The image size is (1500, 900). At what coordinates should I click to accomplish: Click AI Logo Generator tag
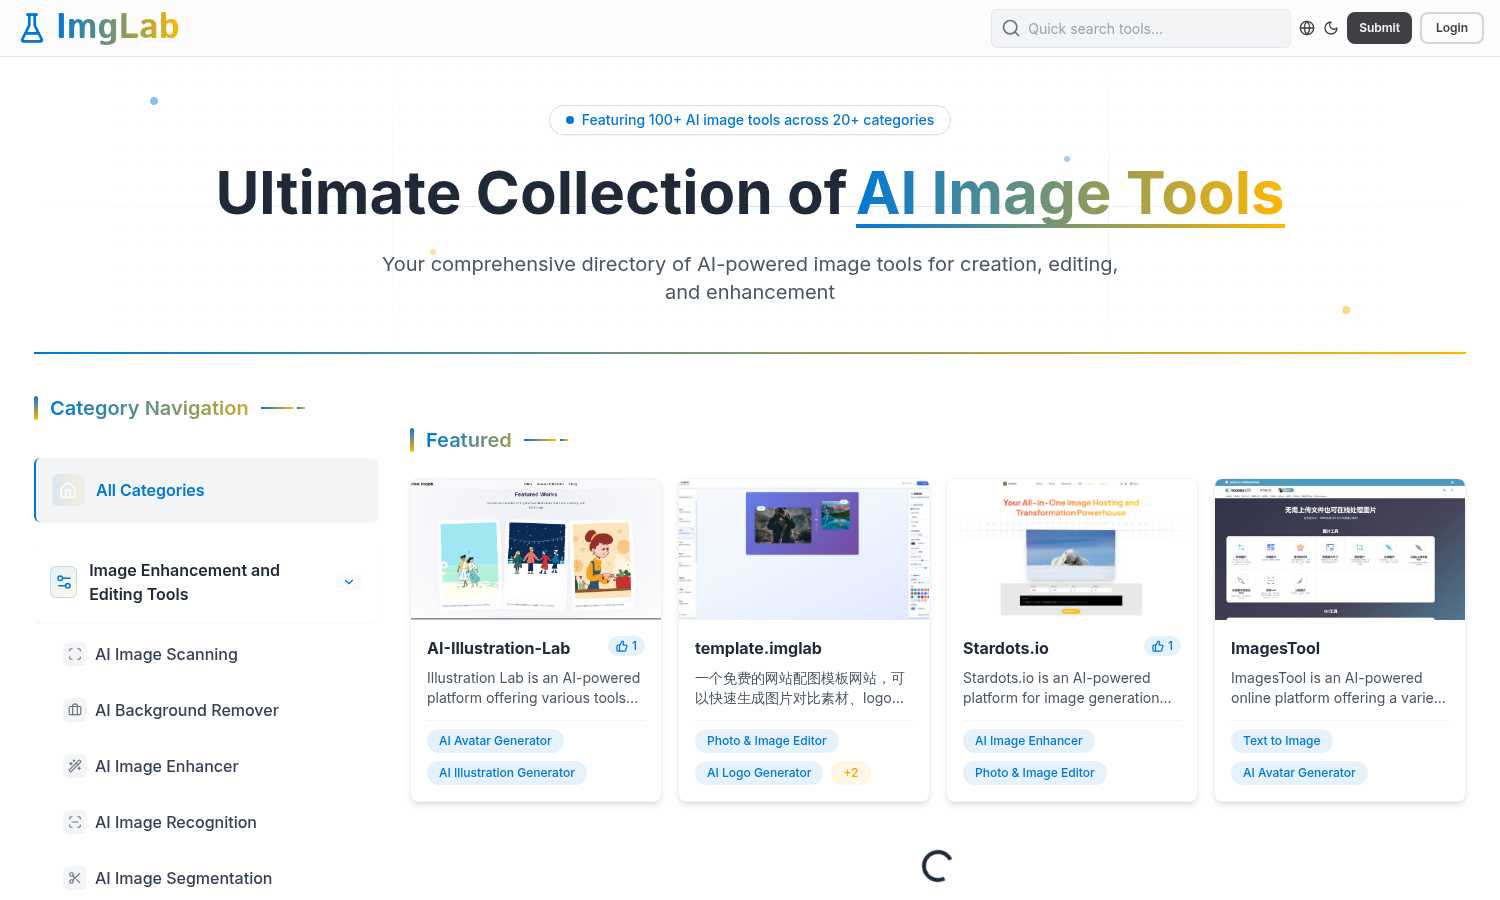(759, 773)
